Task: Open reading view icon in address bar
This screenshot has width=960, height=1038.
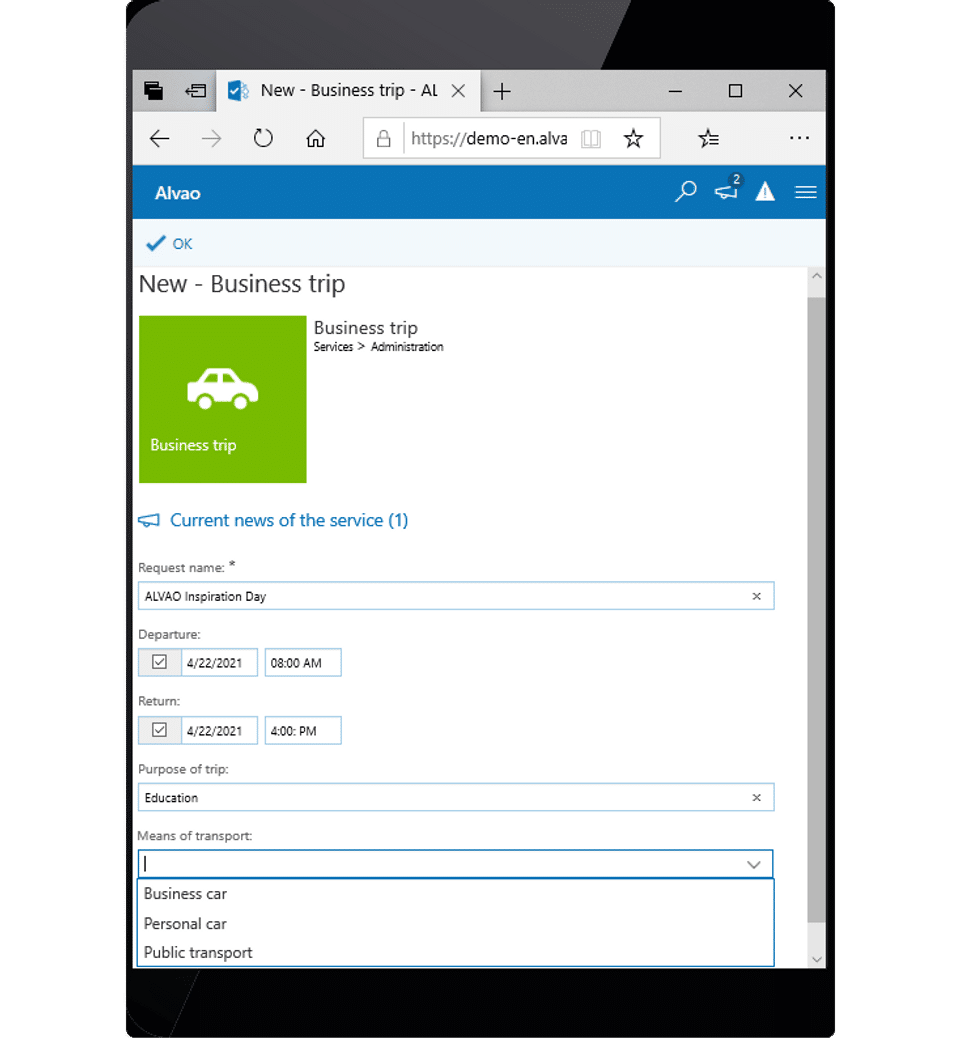Action: click(x=591, y=138)
